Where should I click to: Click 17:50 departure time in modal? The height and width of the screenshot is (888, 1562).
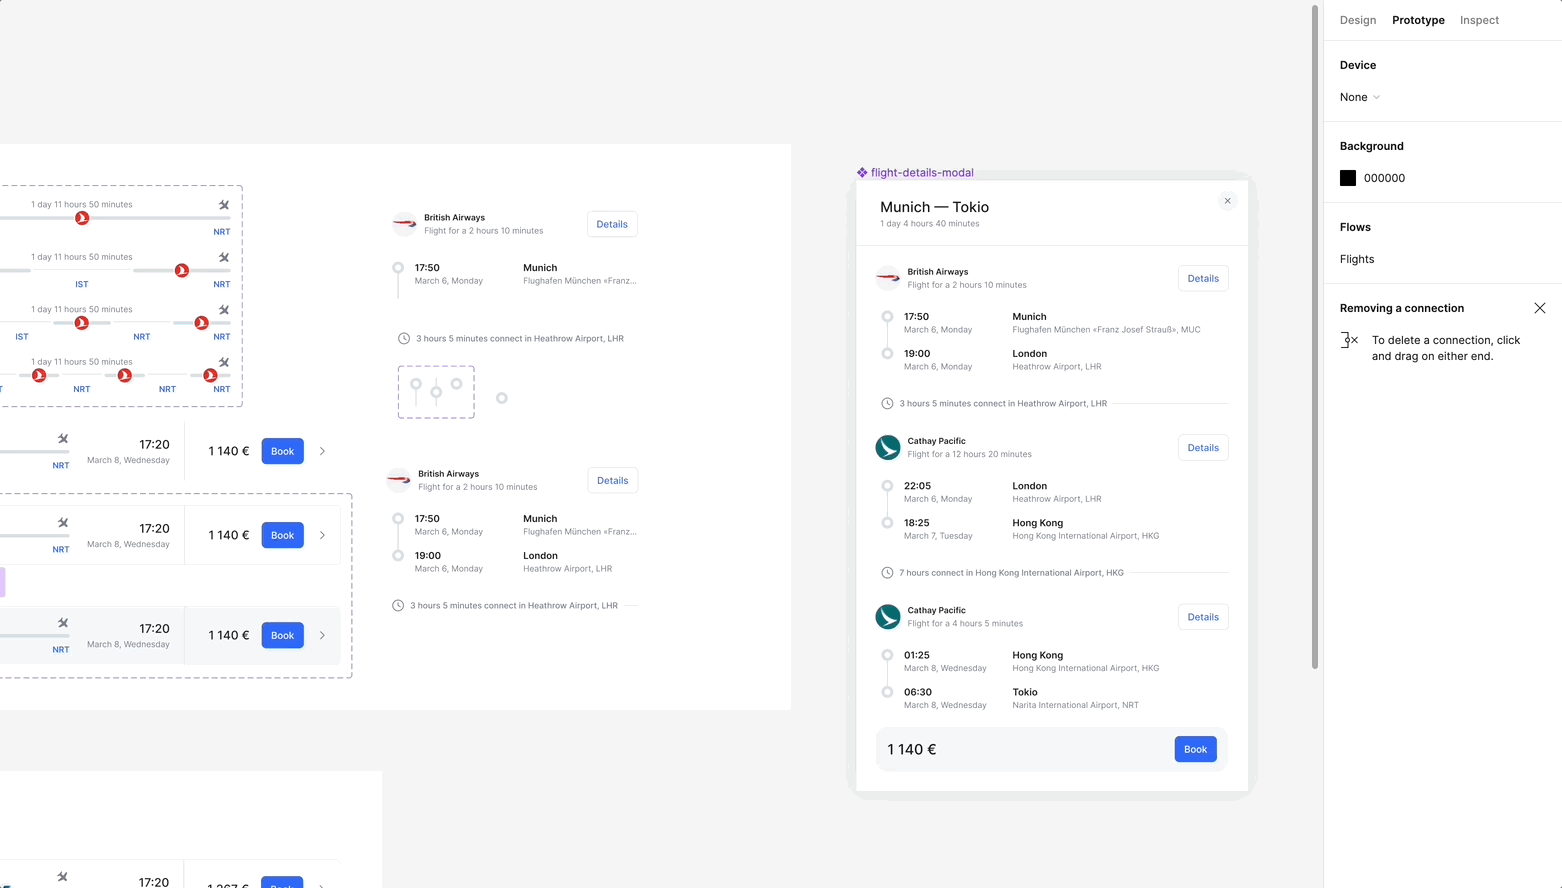916,316
